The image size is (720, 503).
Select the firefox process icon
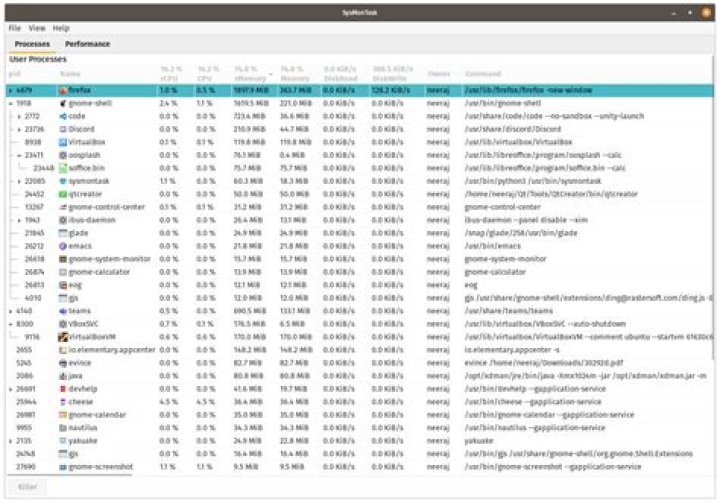point(63,90)
